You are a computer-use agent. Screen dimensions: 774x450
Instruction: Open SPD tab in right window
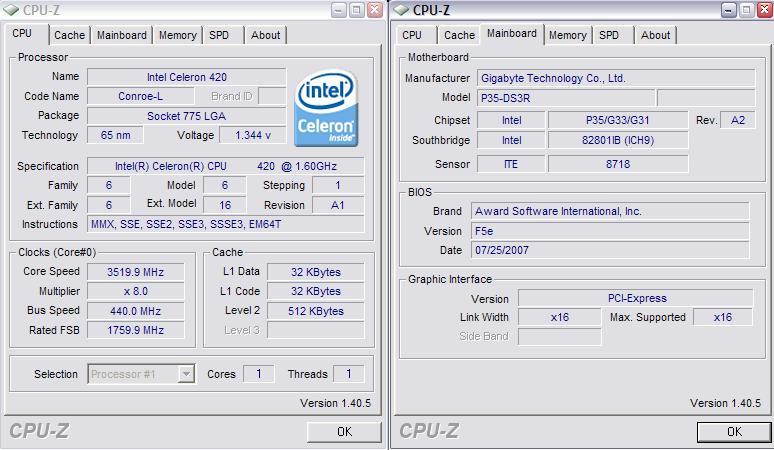609,35
